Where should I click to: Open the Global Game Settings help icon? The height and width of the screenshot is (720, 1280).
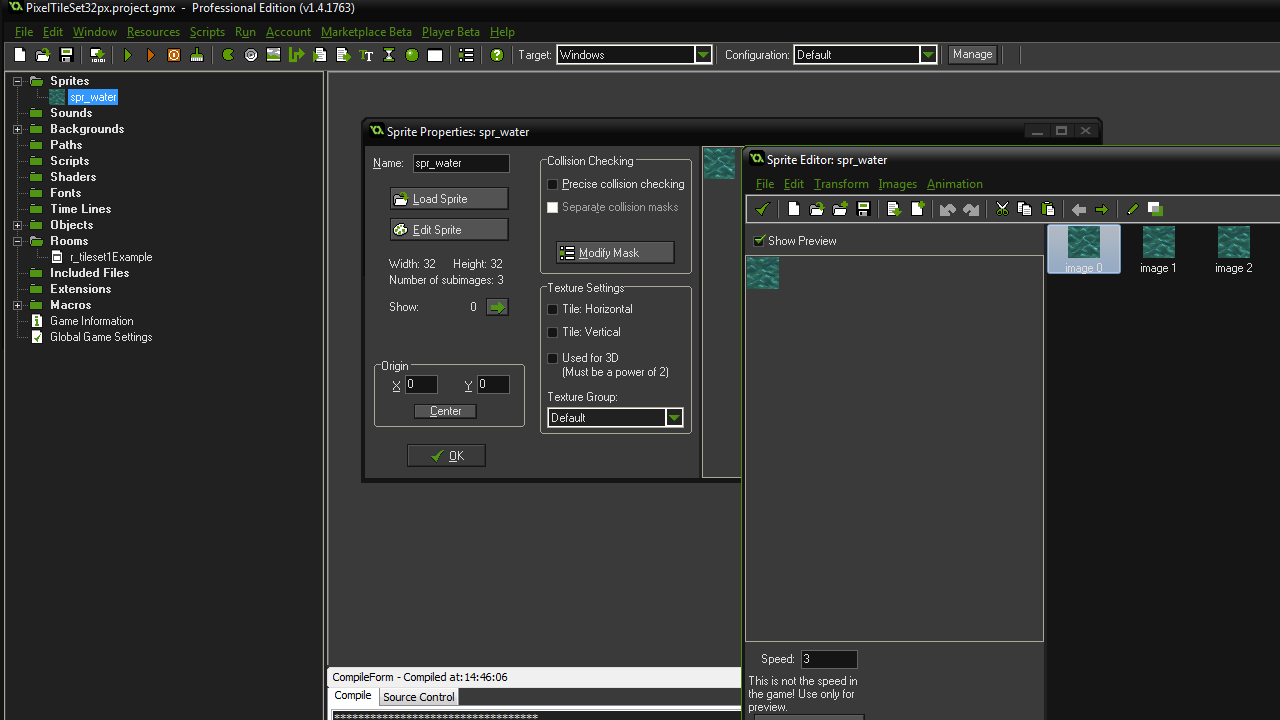(497, 55)
